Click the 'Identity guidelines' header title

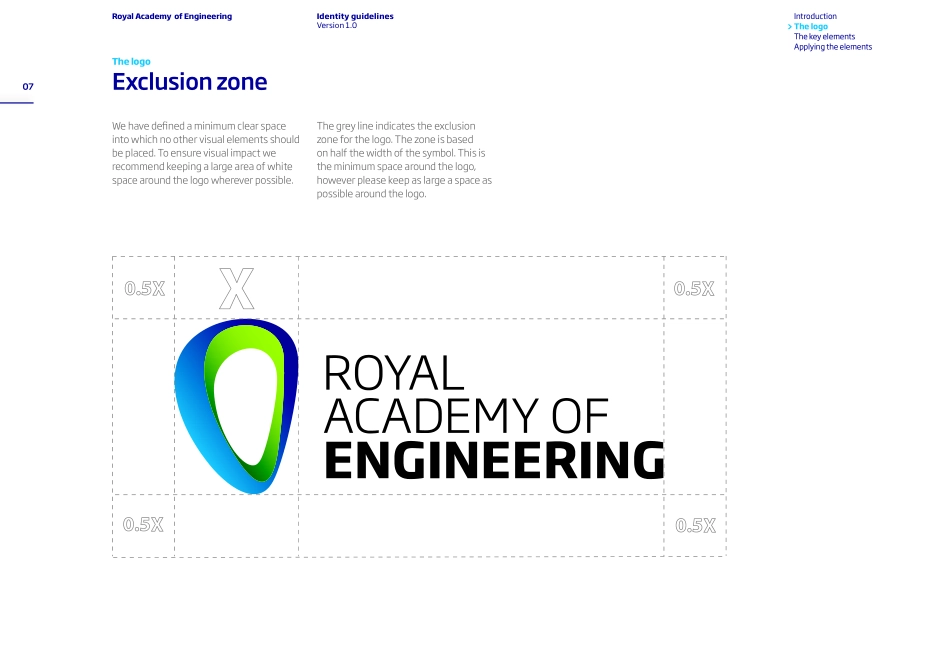tap(354, 17)
